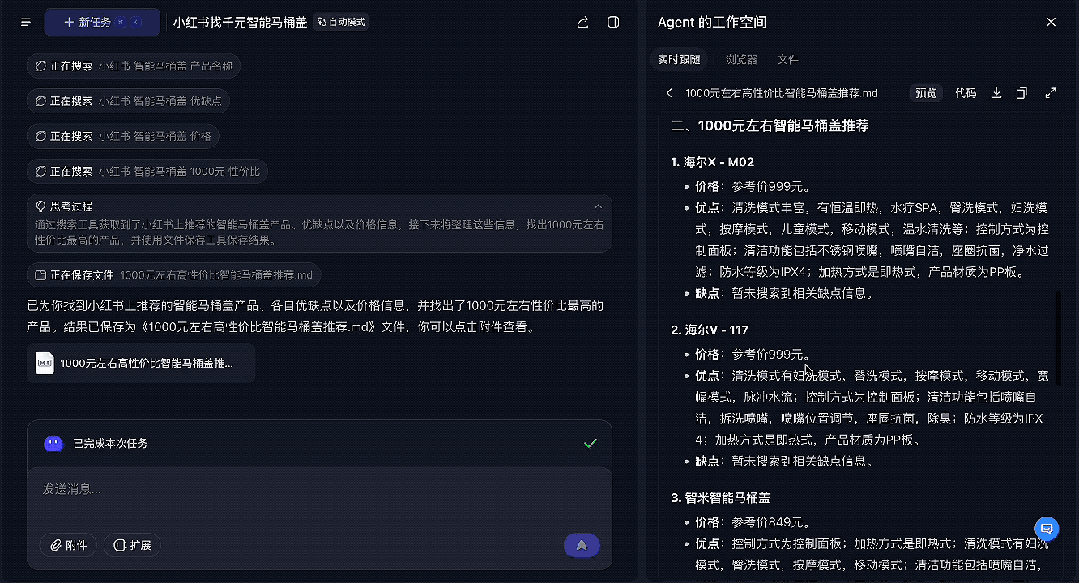
Task: Click the 3. 智米智能马桶盖 heading
Action: coord(720,498)
